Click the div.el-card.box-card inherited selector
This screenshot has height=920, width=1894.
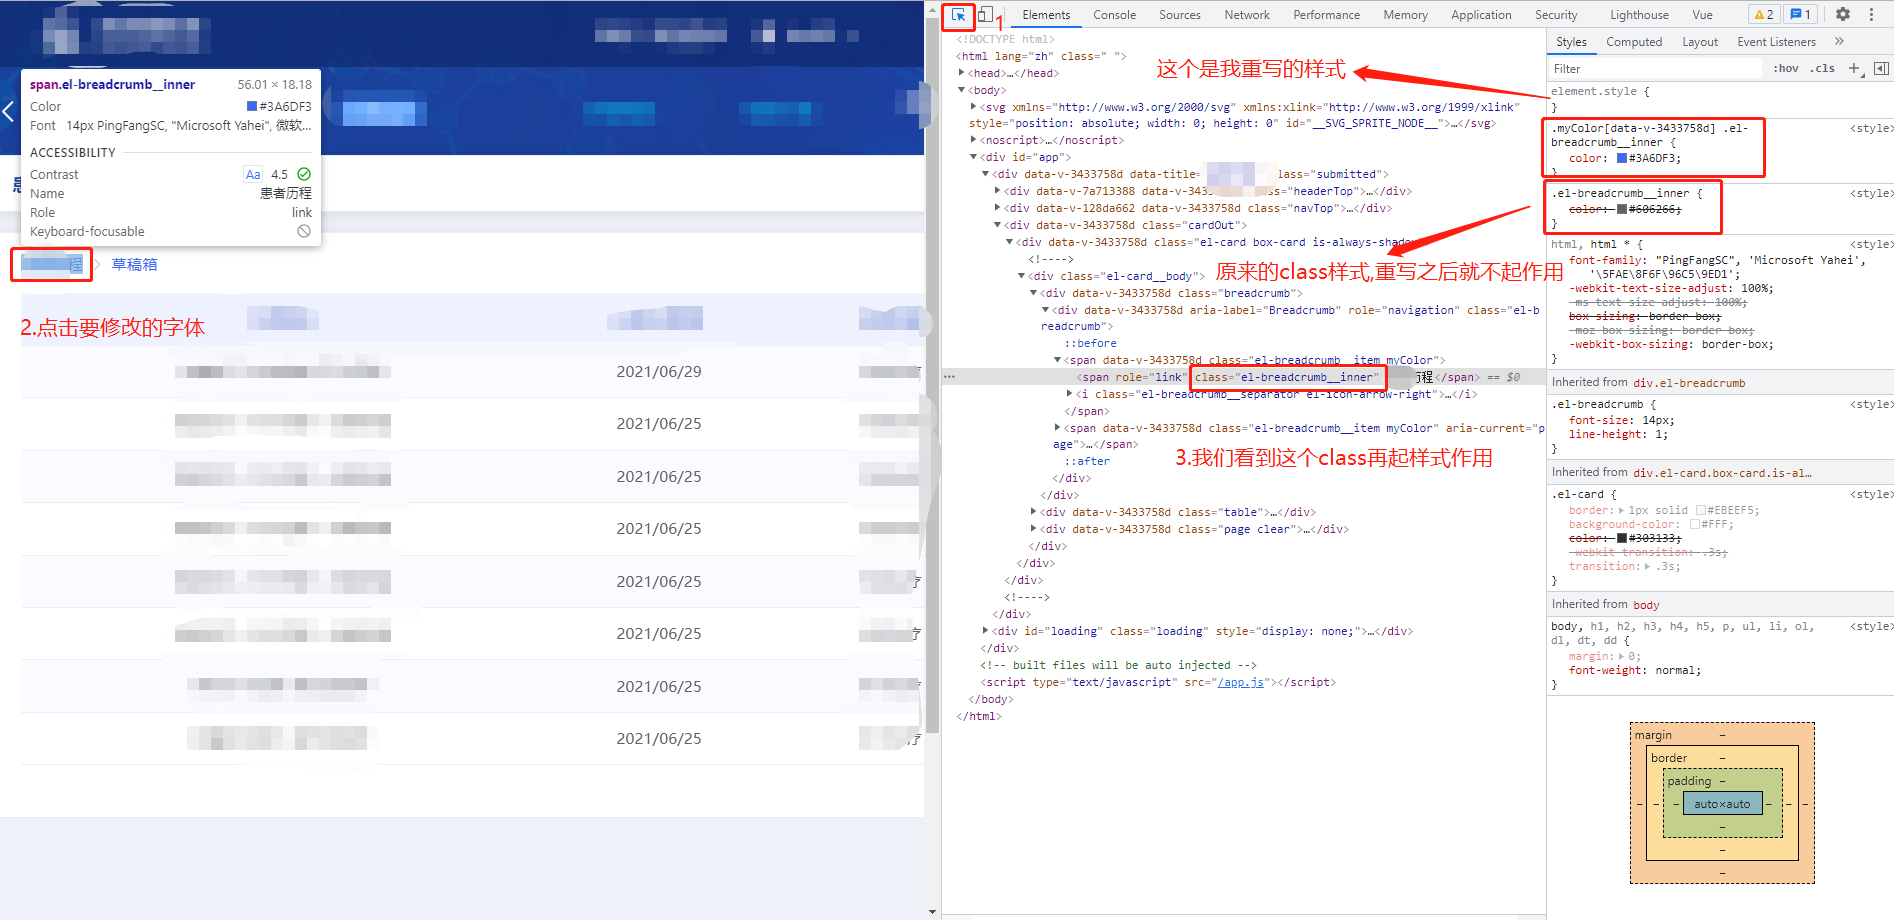click(1722, 473)
